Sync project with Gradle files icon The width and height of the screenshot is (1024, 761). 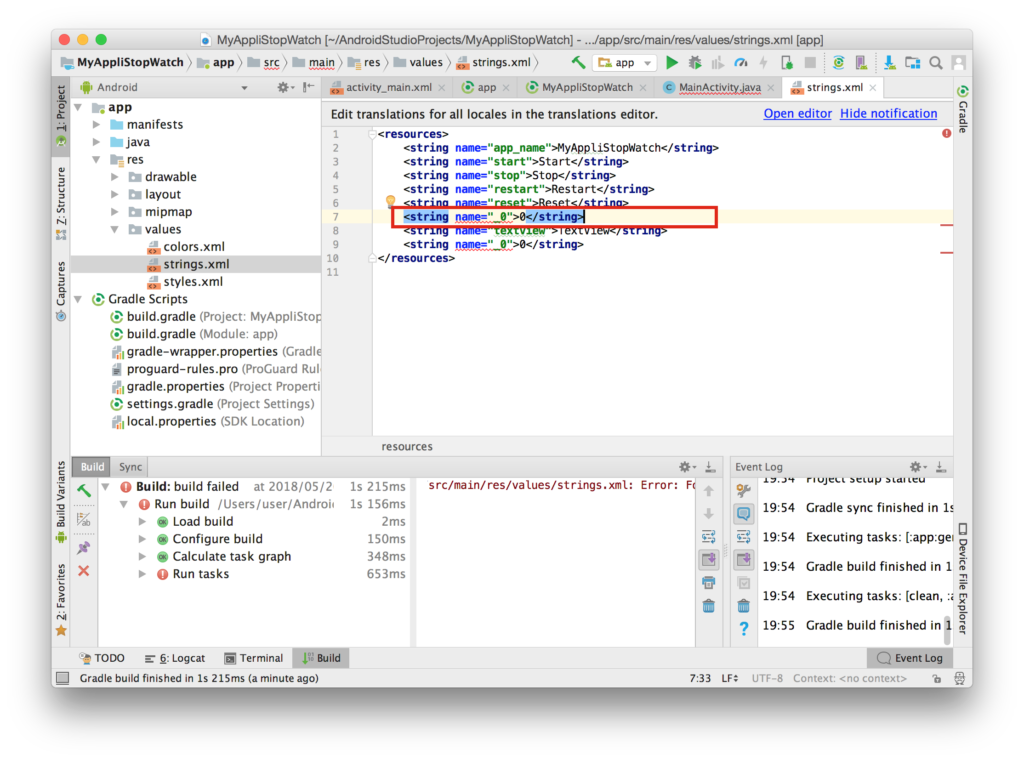pyautogui.click(x=839, y=63)
